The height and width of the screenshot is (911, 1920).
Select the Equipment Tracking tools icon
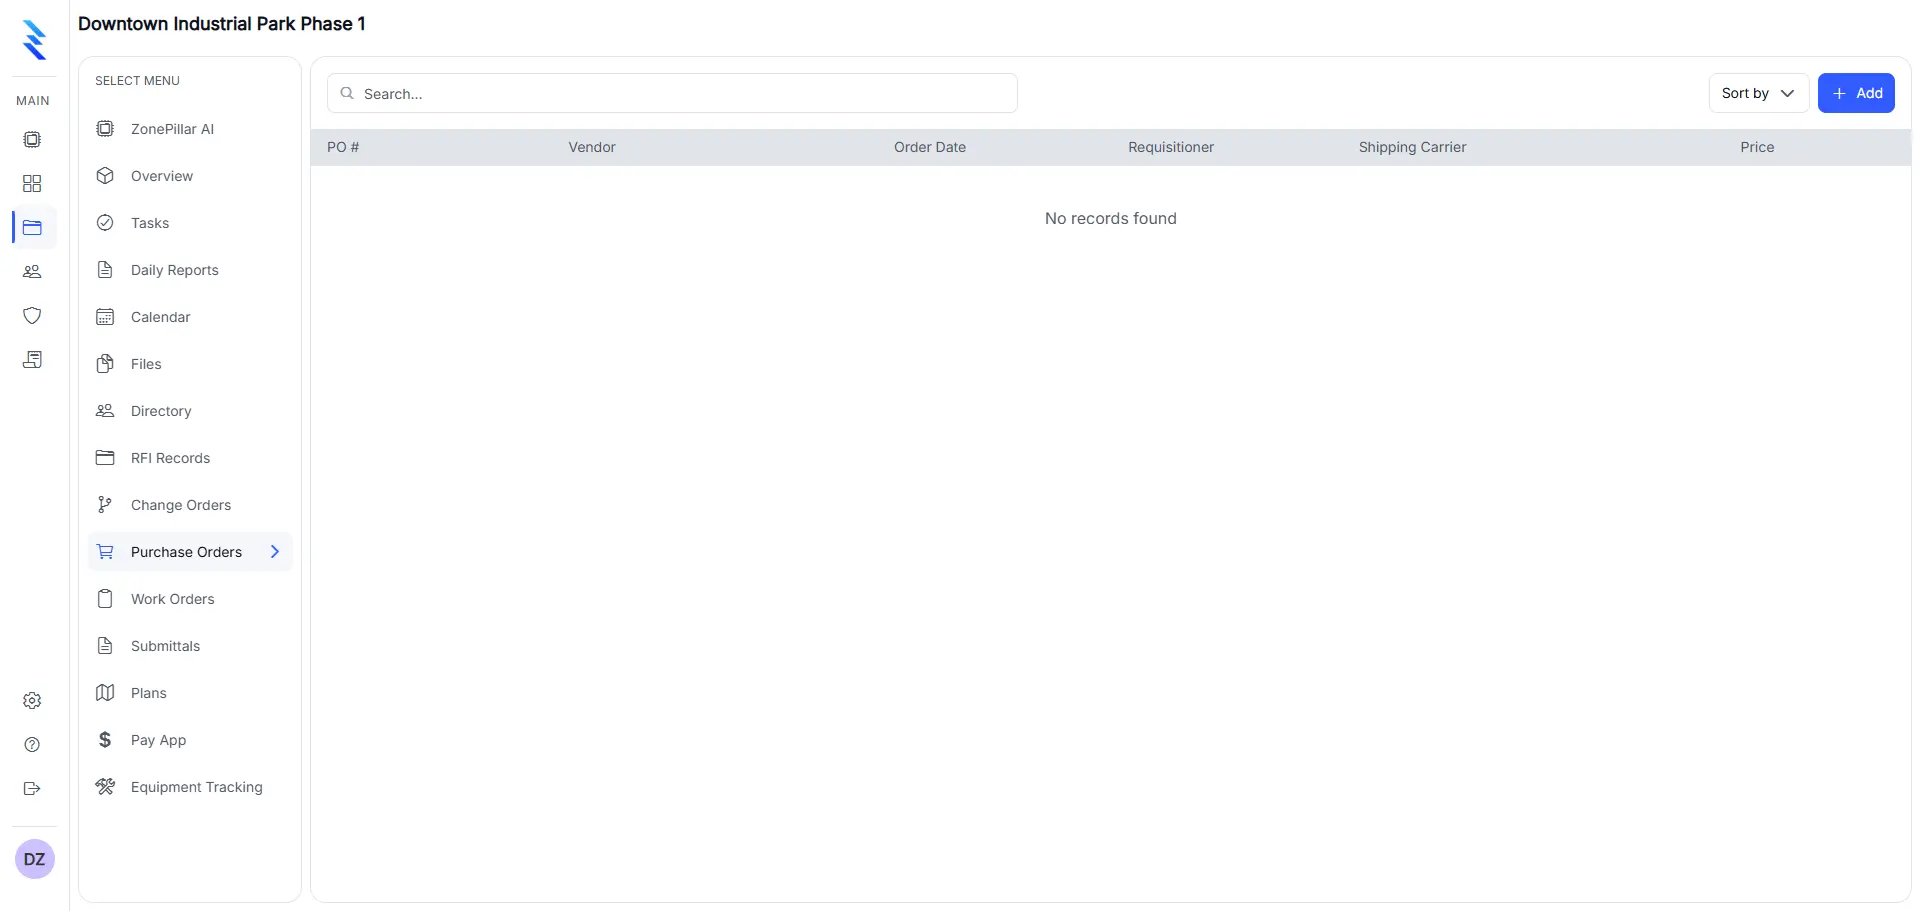pos(105,787)
